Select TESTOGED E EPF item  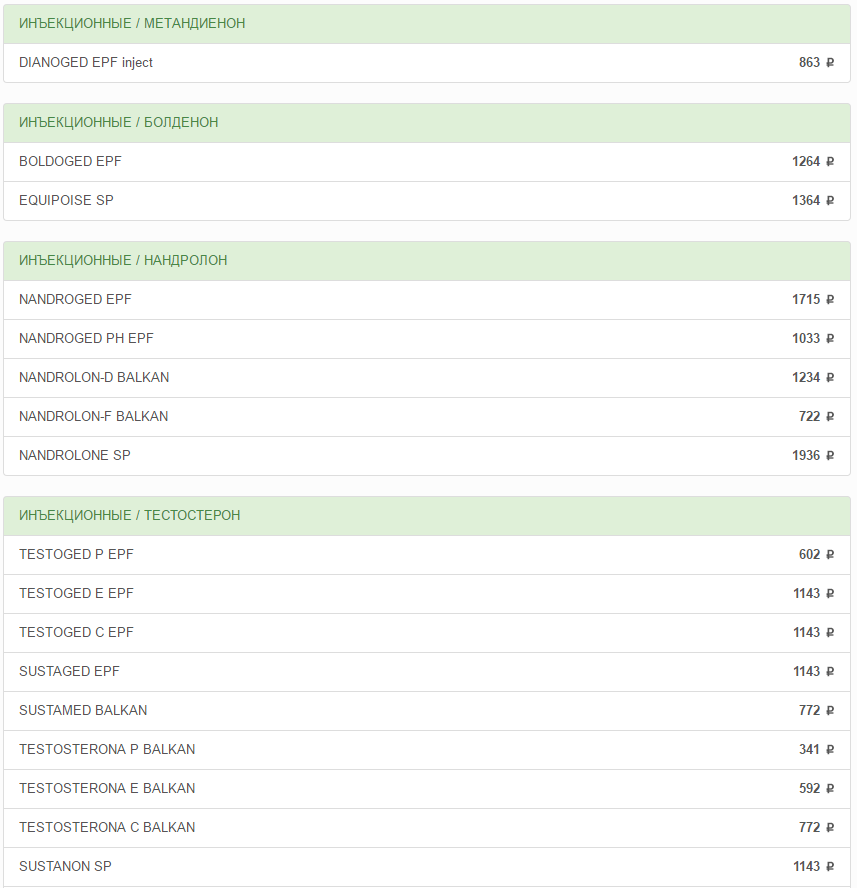[x=76, y=594]
